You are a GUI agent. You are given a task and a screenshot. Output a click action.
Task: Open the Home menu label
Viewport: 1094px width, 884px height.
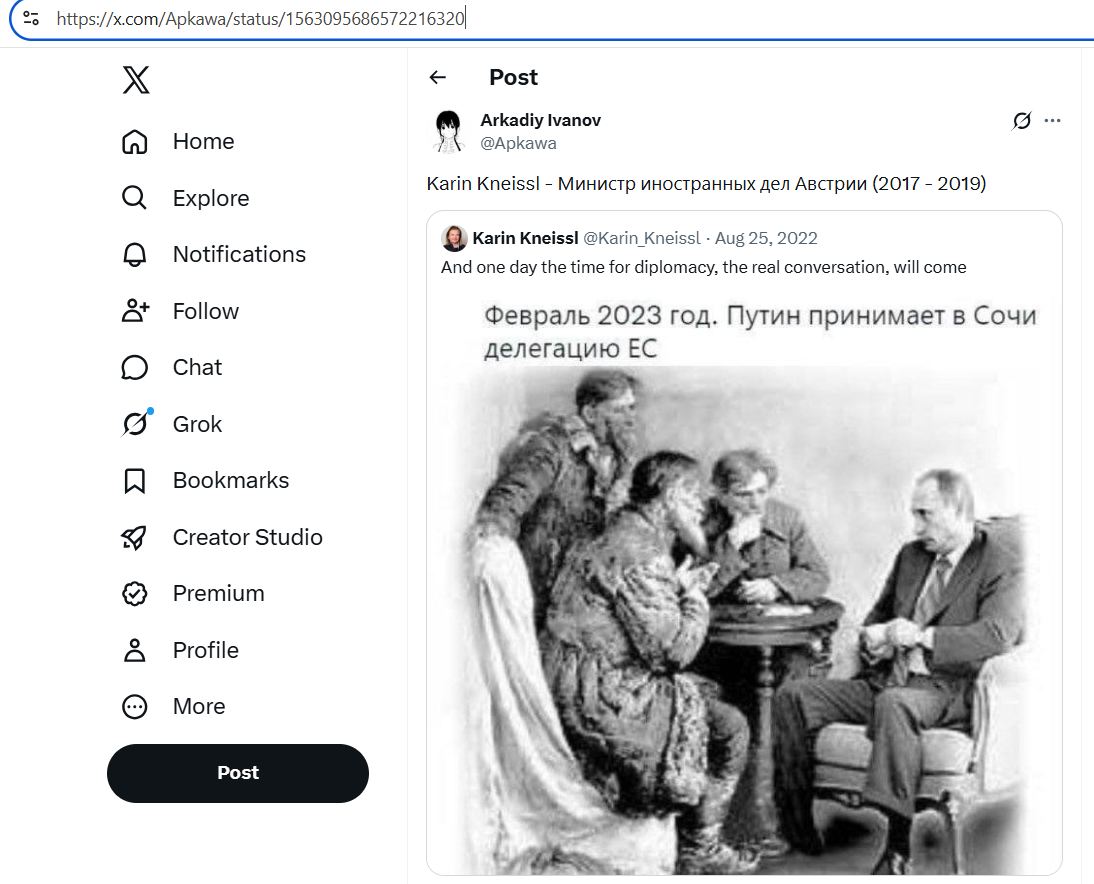[x=204, y=142]
